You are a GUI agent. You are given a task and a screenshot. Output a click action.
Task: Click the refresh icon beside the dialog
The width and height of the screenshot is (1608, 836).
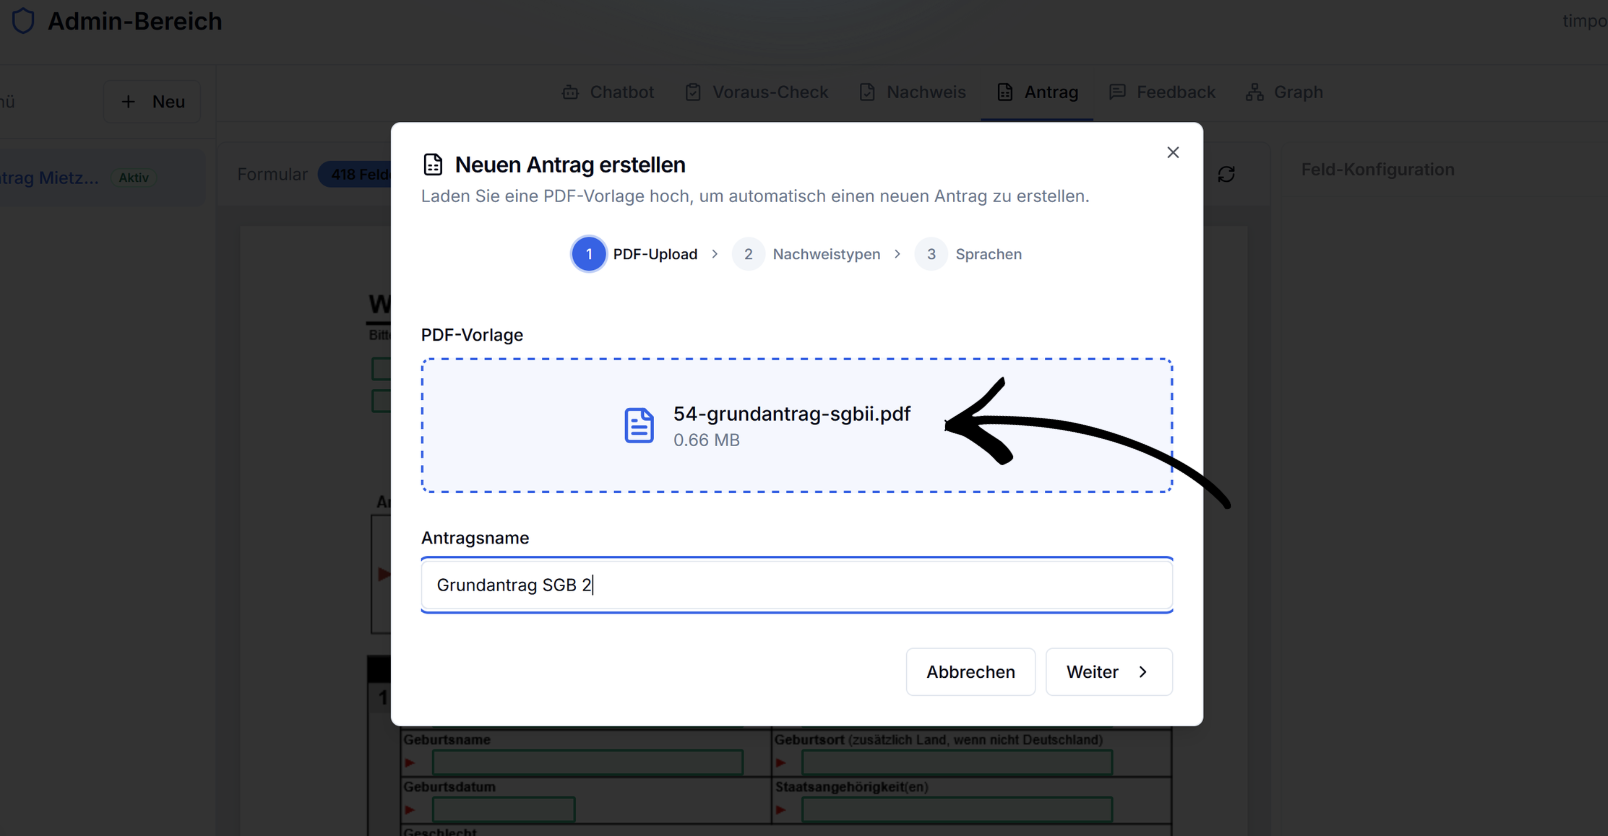coord(1226,174)
